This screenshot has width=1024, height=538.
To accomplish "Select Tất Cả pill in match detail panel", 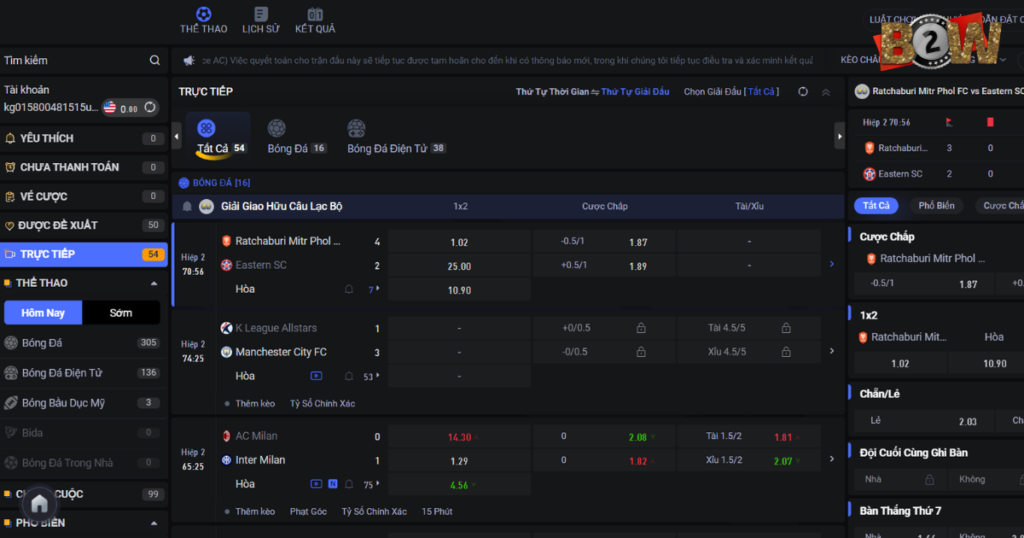I will pos(876,206).
